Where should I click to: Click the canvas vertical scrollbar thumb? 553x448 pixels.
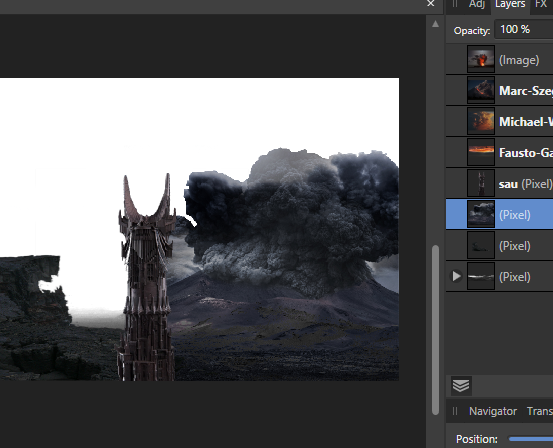click(436, 330)
